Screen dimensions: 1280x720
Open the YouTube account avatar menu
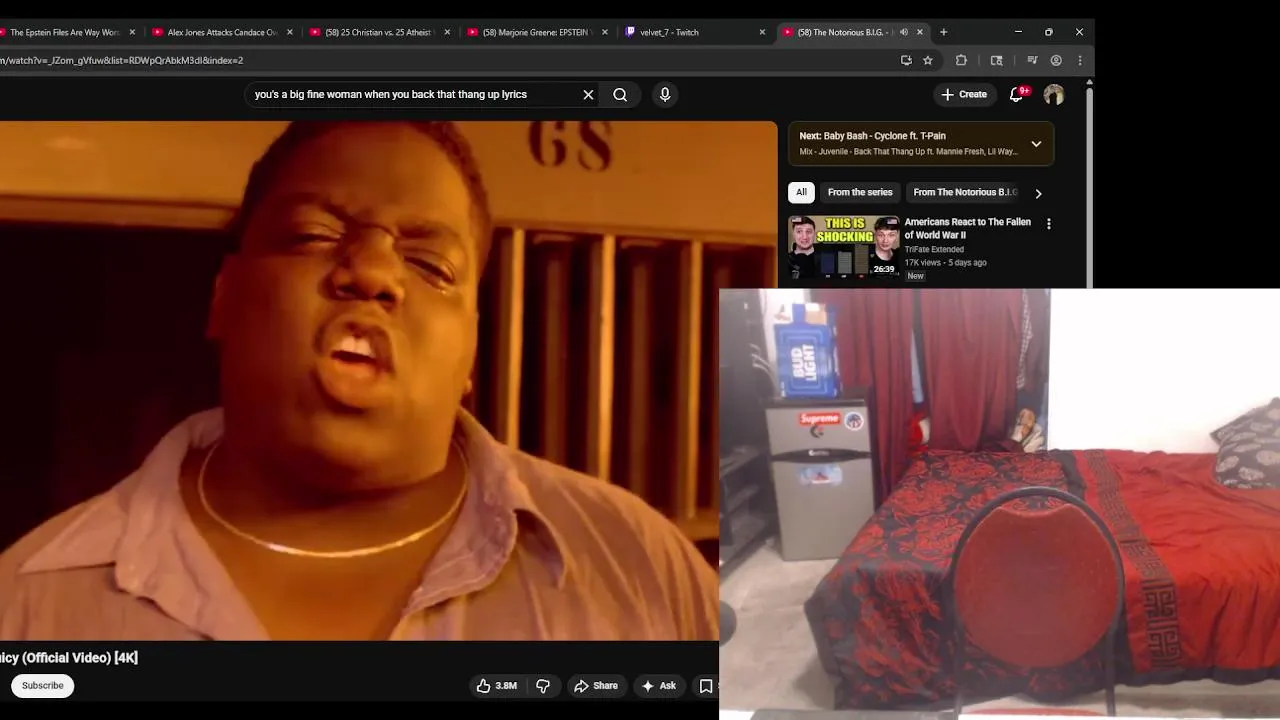[1054, 94]
